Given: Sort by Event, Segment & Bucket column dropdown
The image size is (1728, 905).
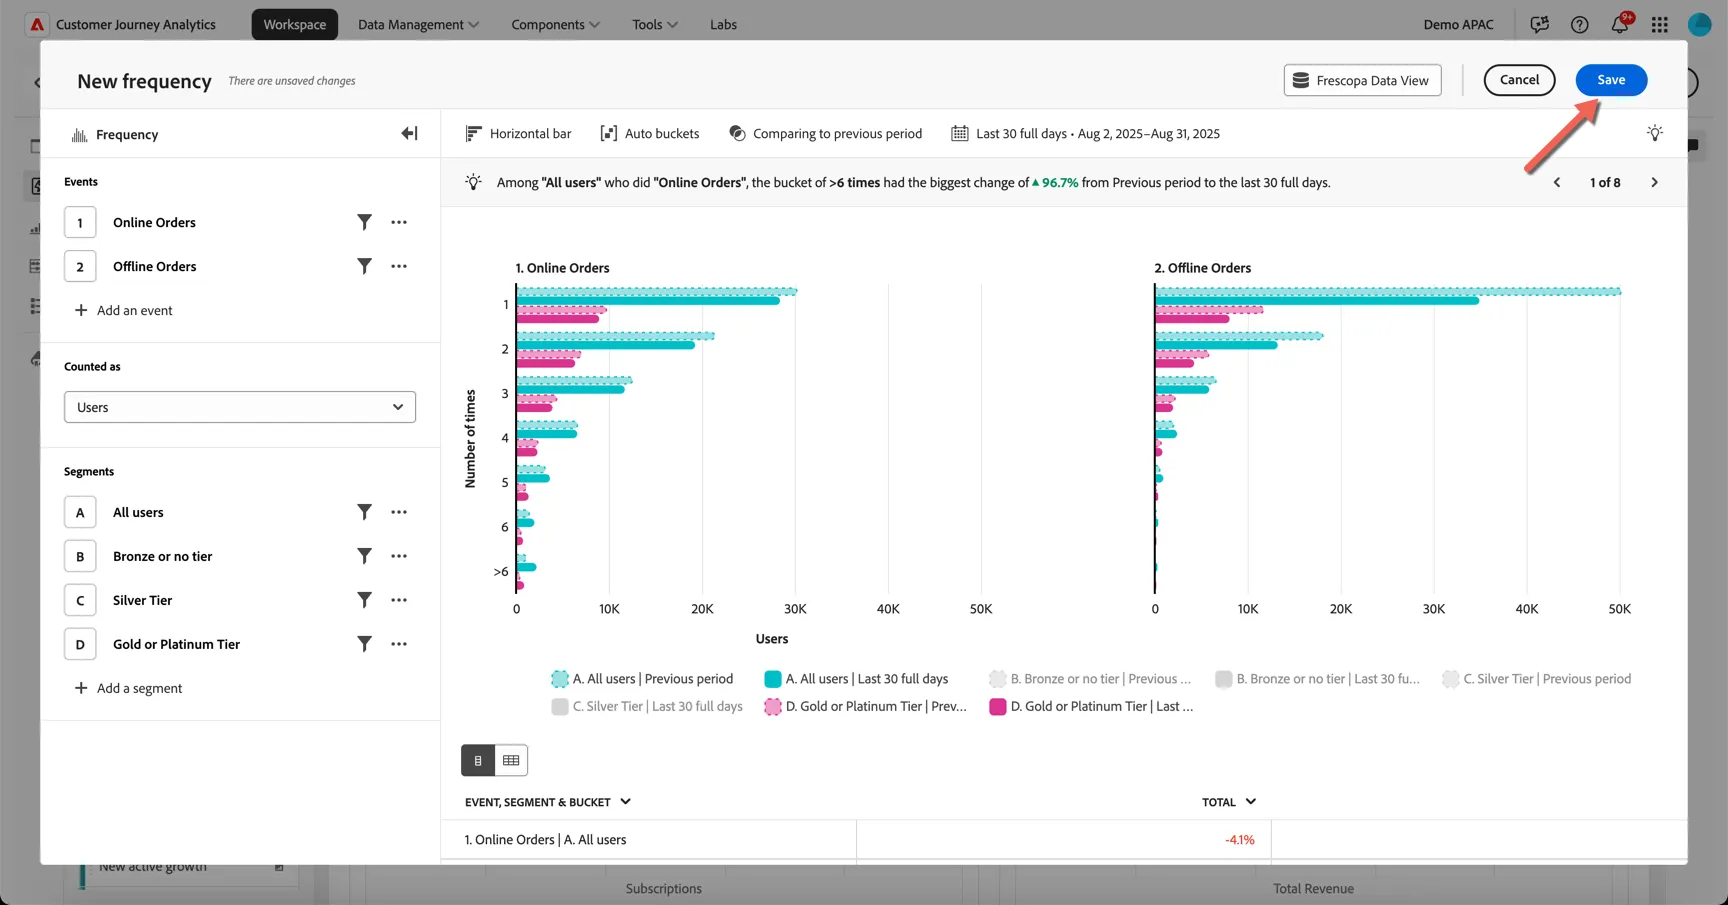Looking at the screenshot, I should click(548, 802).
